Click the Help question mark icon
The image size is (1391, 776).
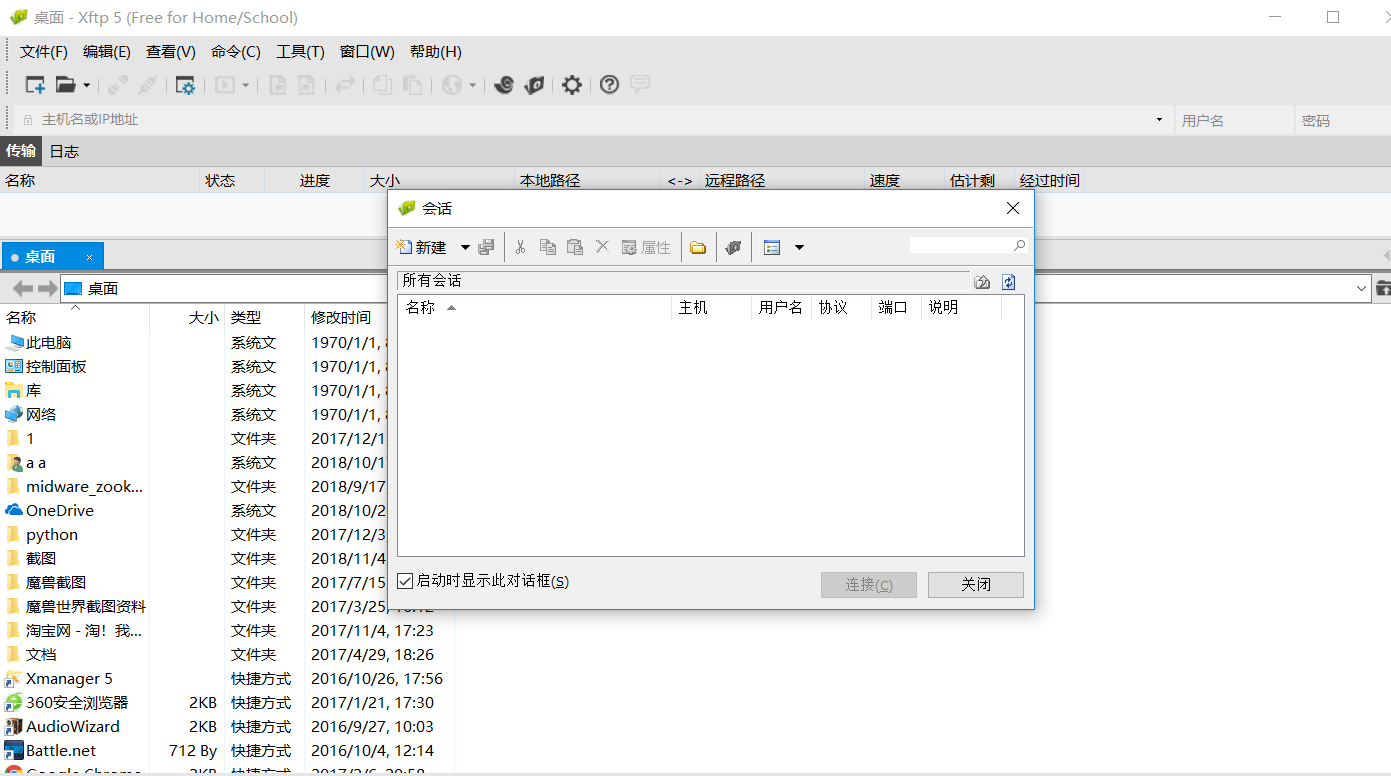[609, 85]
